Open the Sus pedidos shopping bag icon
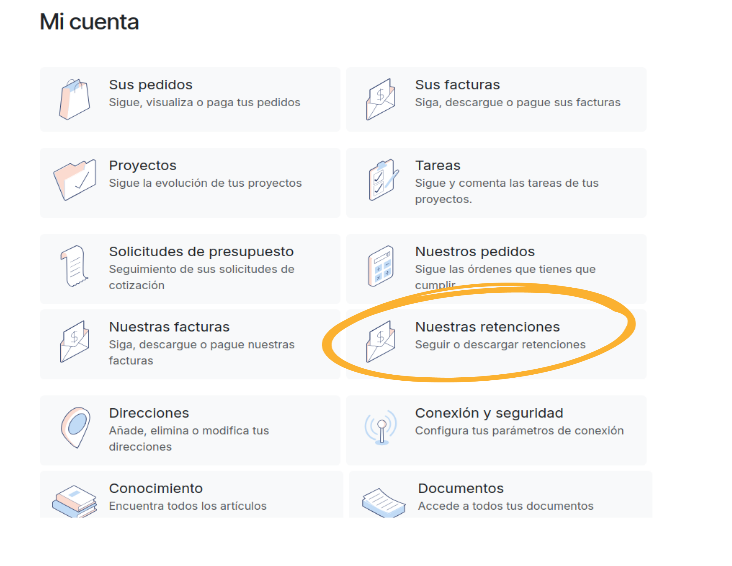Image resolution: width=732 pixels, height=566 pixels. pos(74,99)
